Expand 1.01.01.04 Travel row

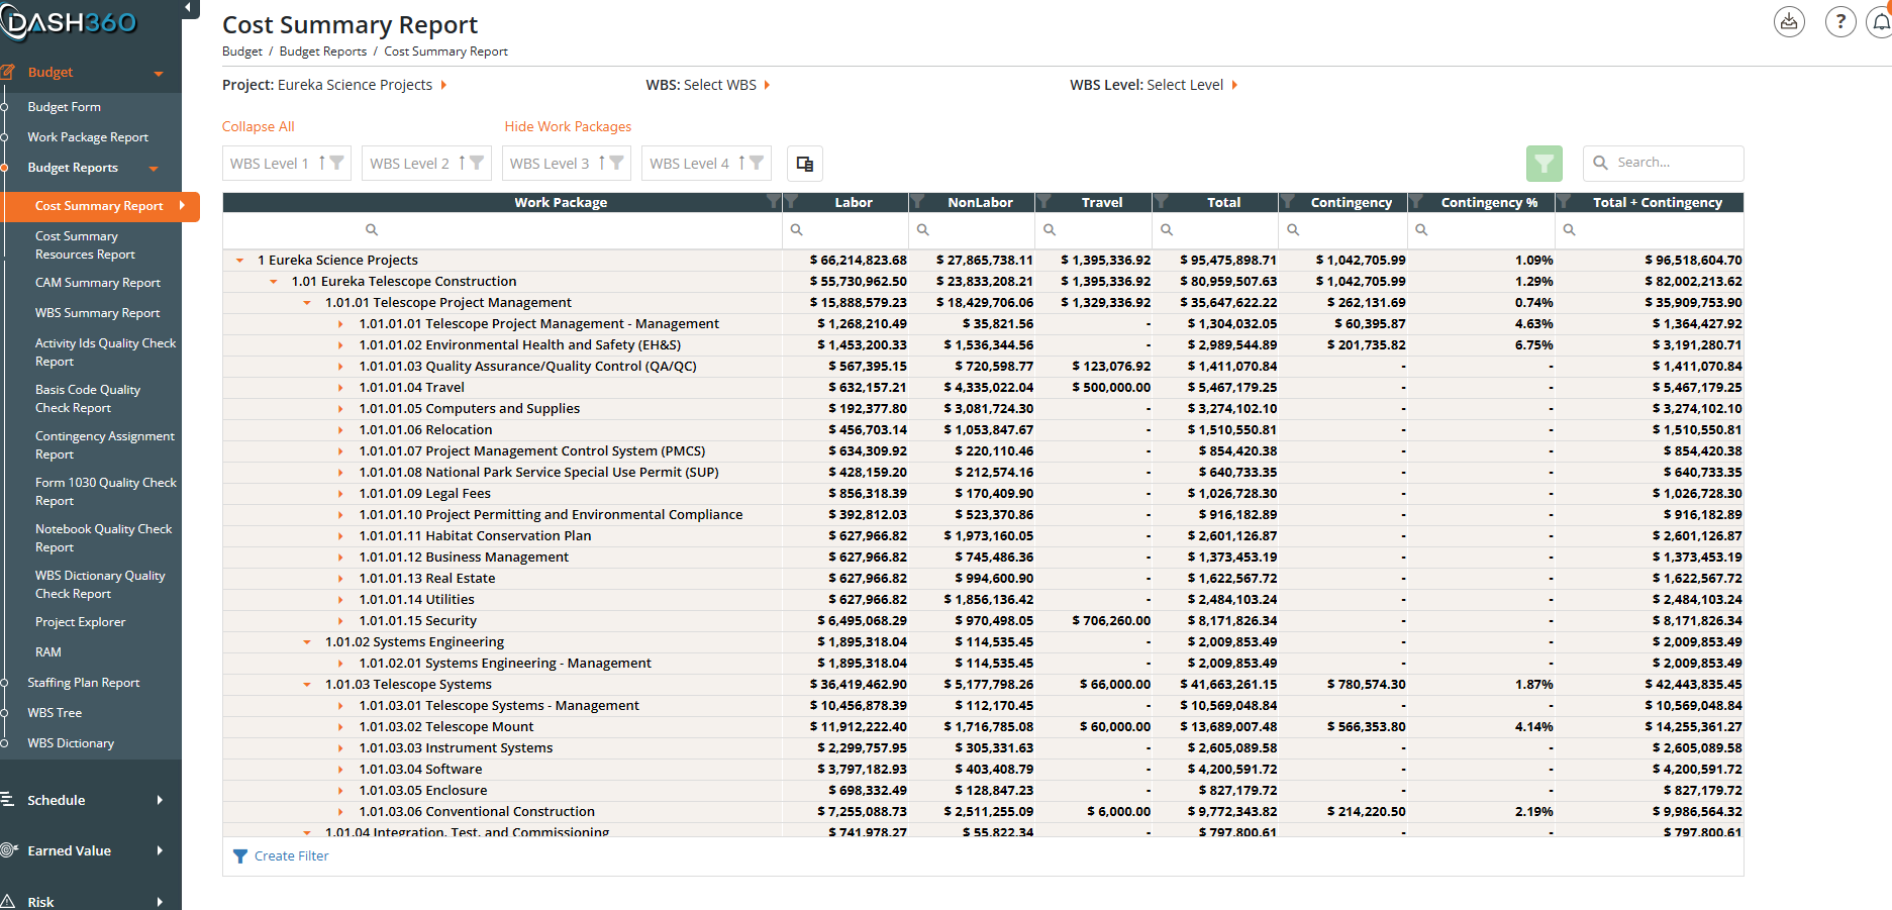point(341,388)
